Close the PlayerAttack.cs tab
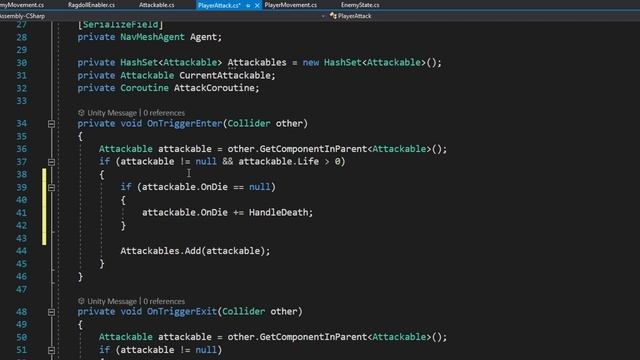This screenshot has width=640, height=360. click(x=257, y=5)
